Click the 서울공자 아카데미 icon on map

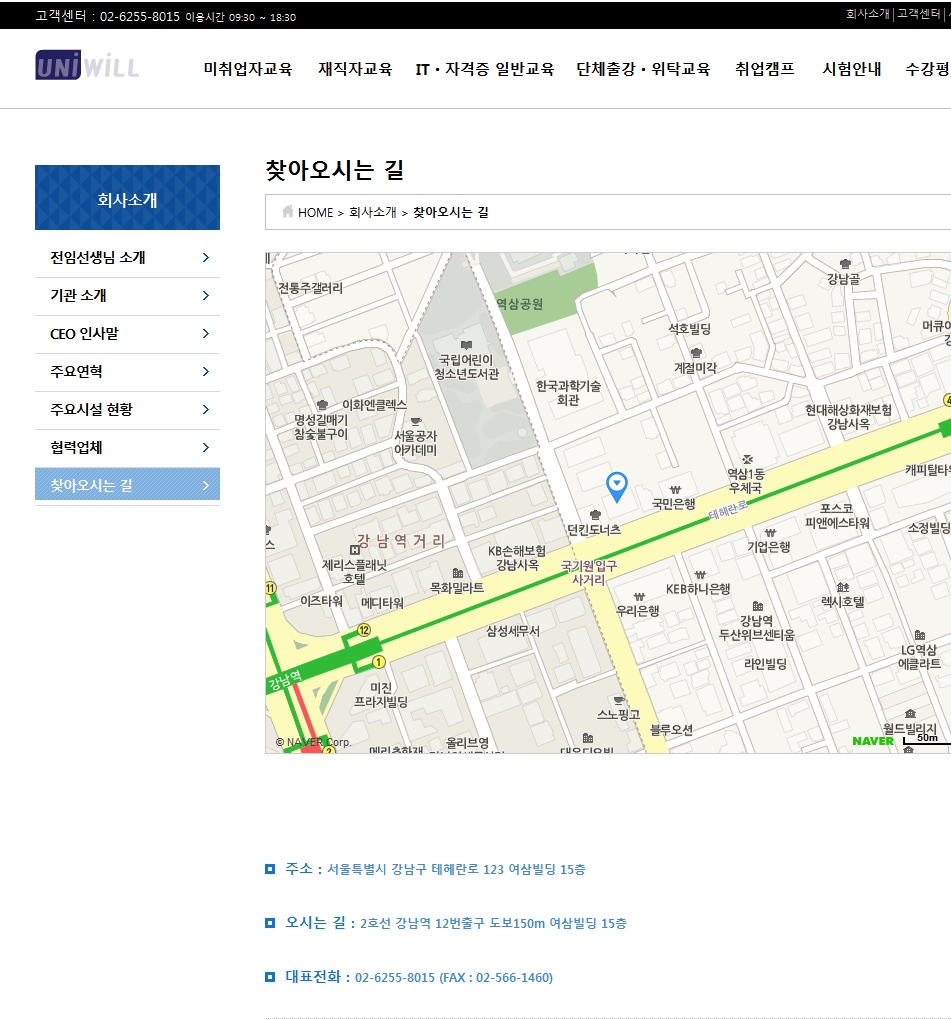pyautogui.click(x=416, y=421)
